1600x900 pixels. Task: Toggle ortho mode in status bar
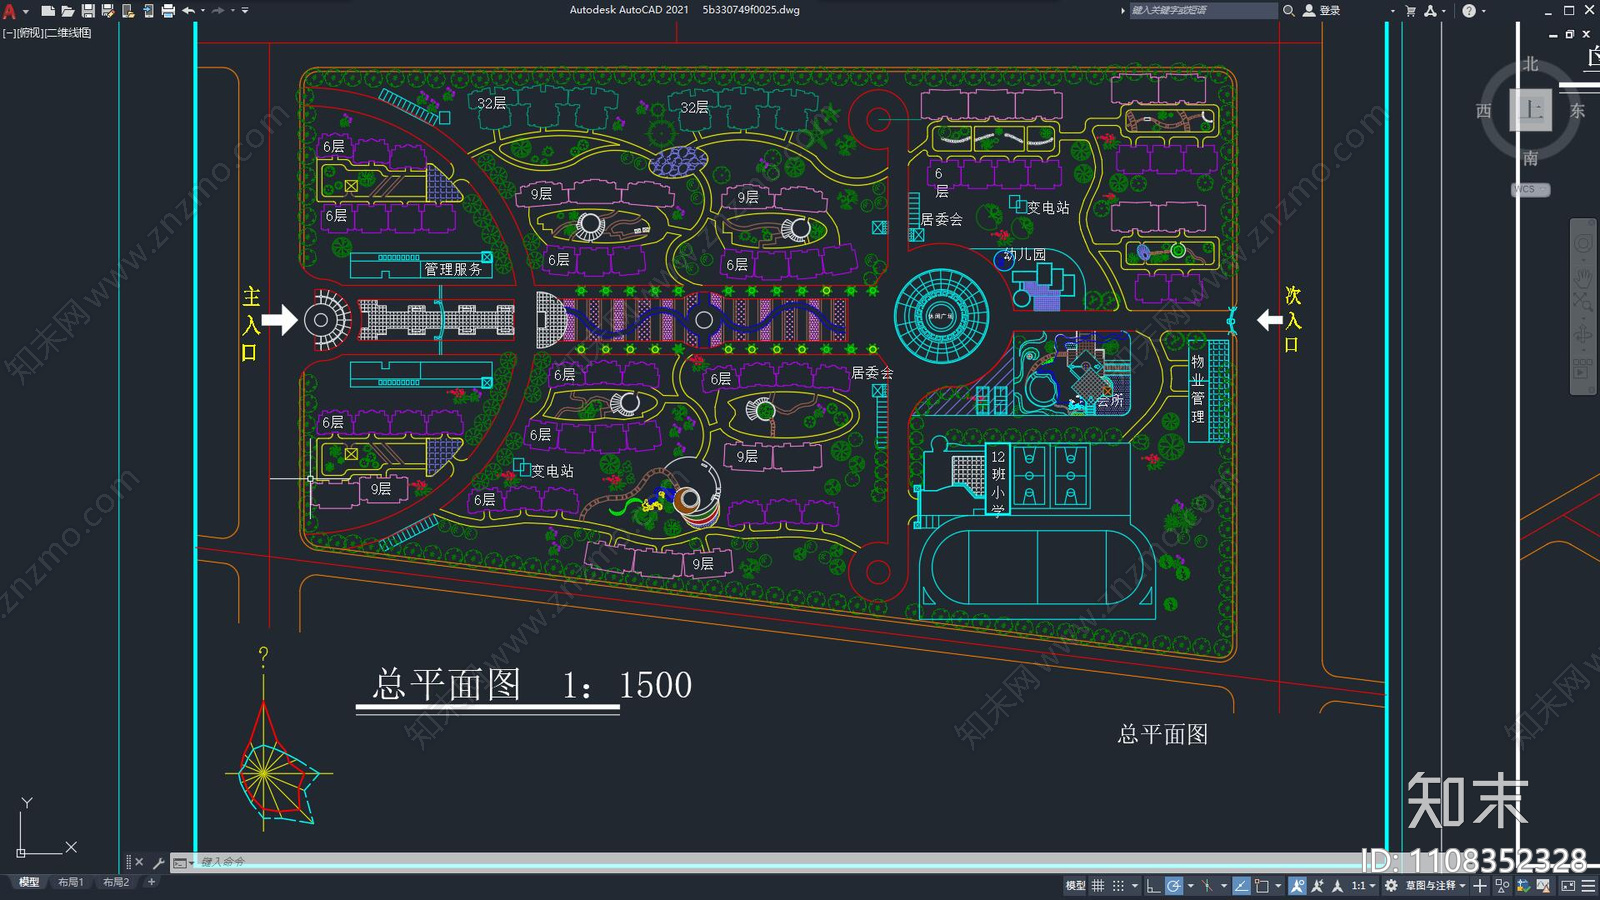[x=1153, y=885]
